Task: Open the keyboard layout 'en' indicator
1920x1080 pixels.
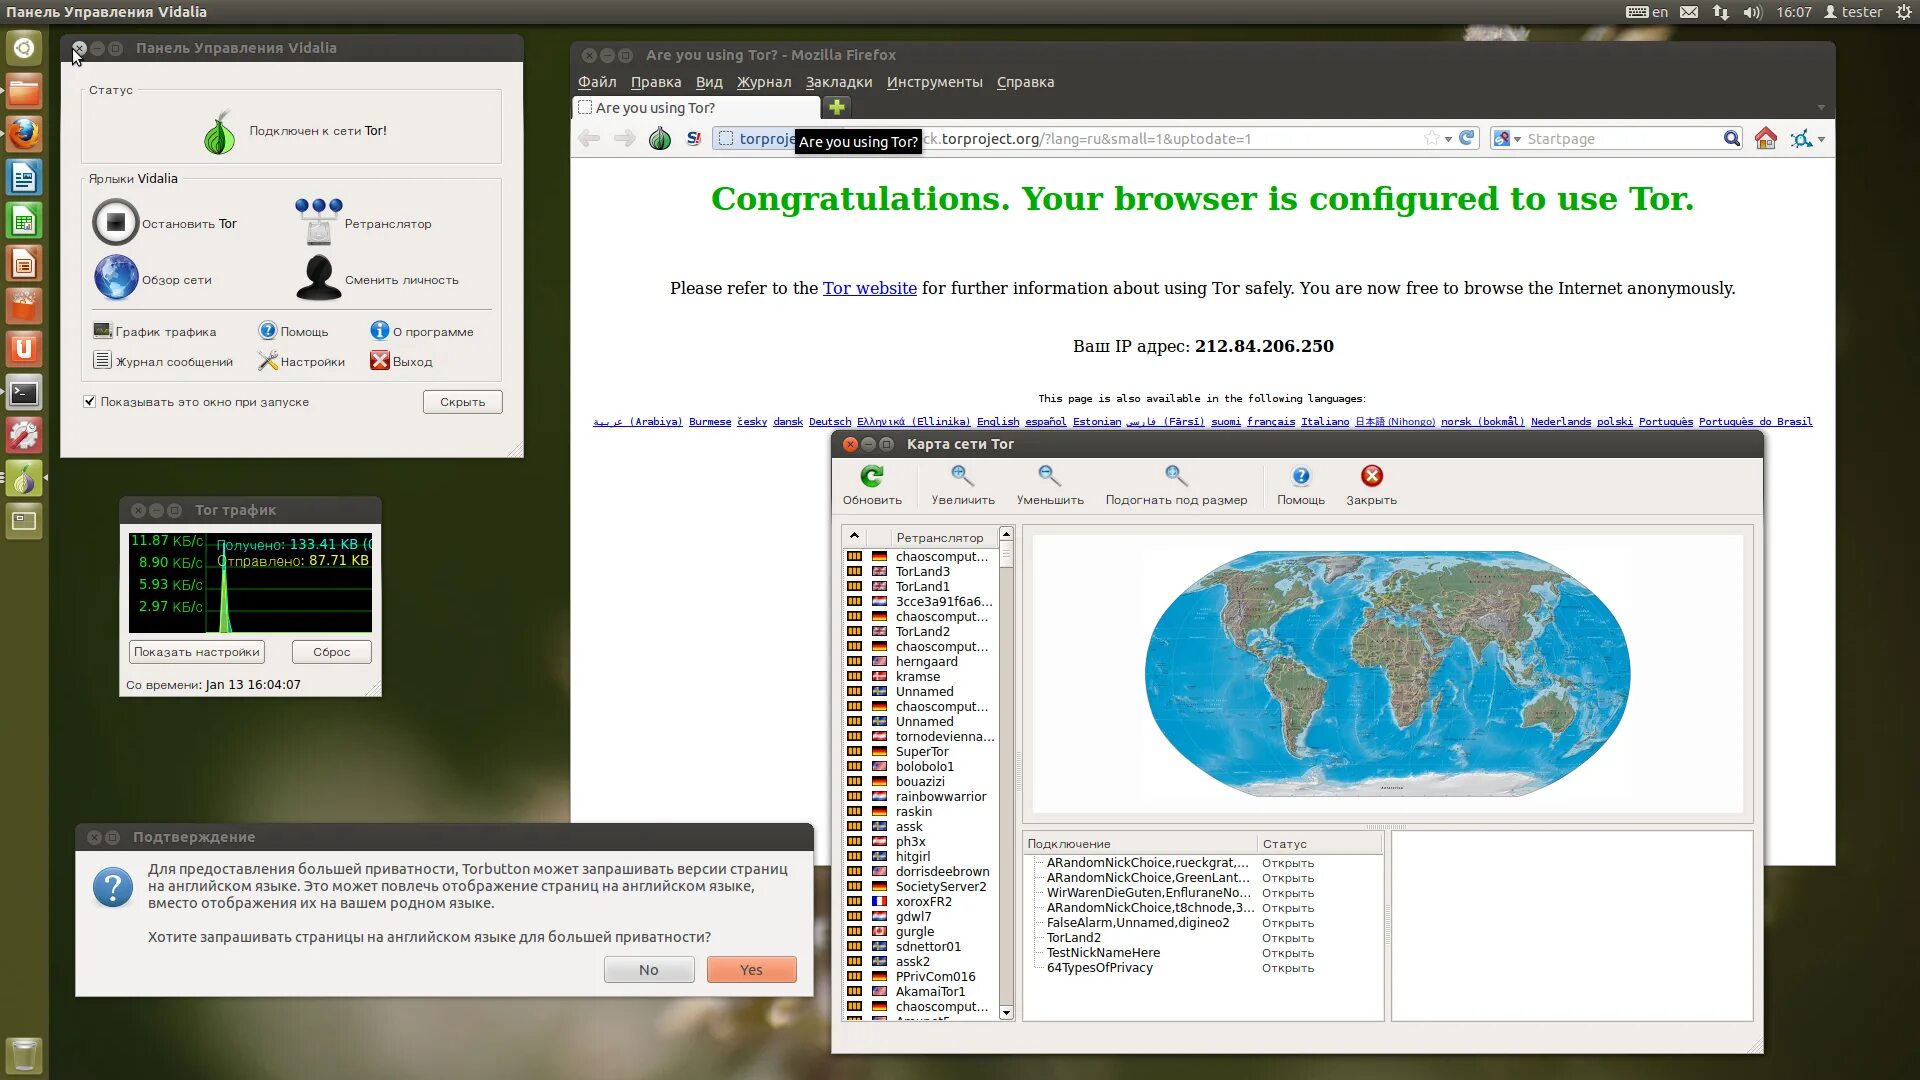Action: click(x=1647, y=12)
